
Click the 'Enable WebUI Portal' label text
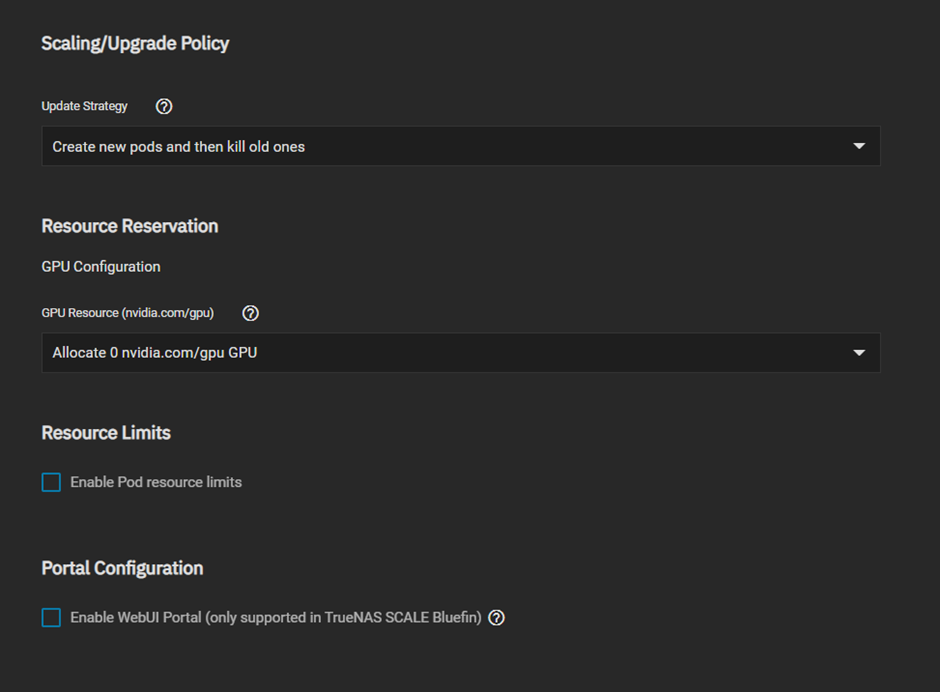point(136,618)
